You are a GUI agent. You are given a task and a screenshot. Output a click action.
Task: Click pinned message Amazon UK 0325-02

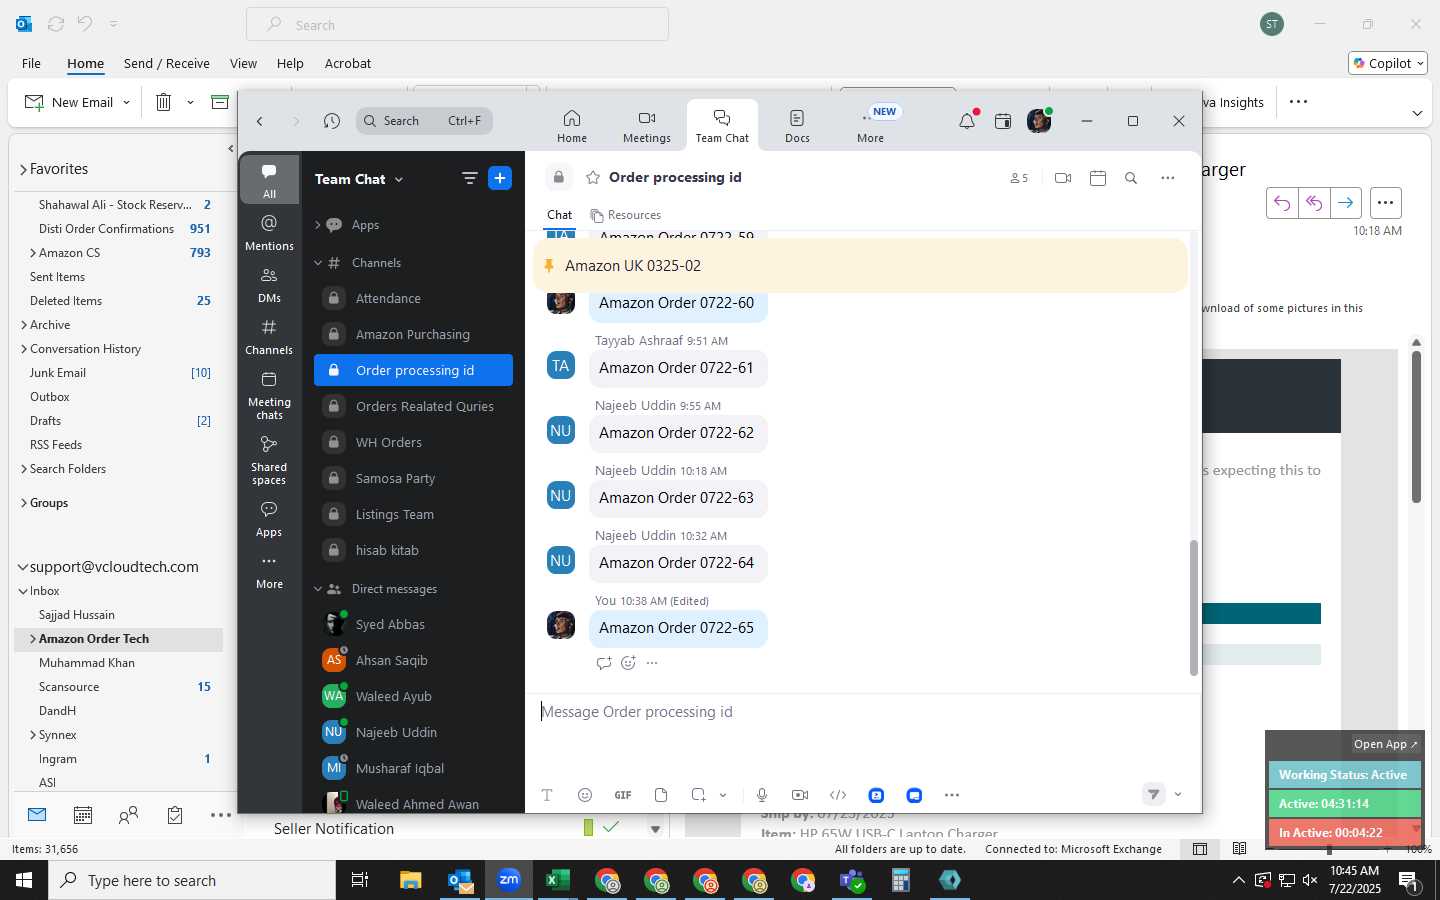pyautogui.click(x=860, y=266)
